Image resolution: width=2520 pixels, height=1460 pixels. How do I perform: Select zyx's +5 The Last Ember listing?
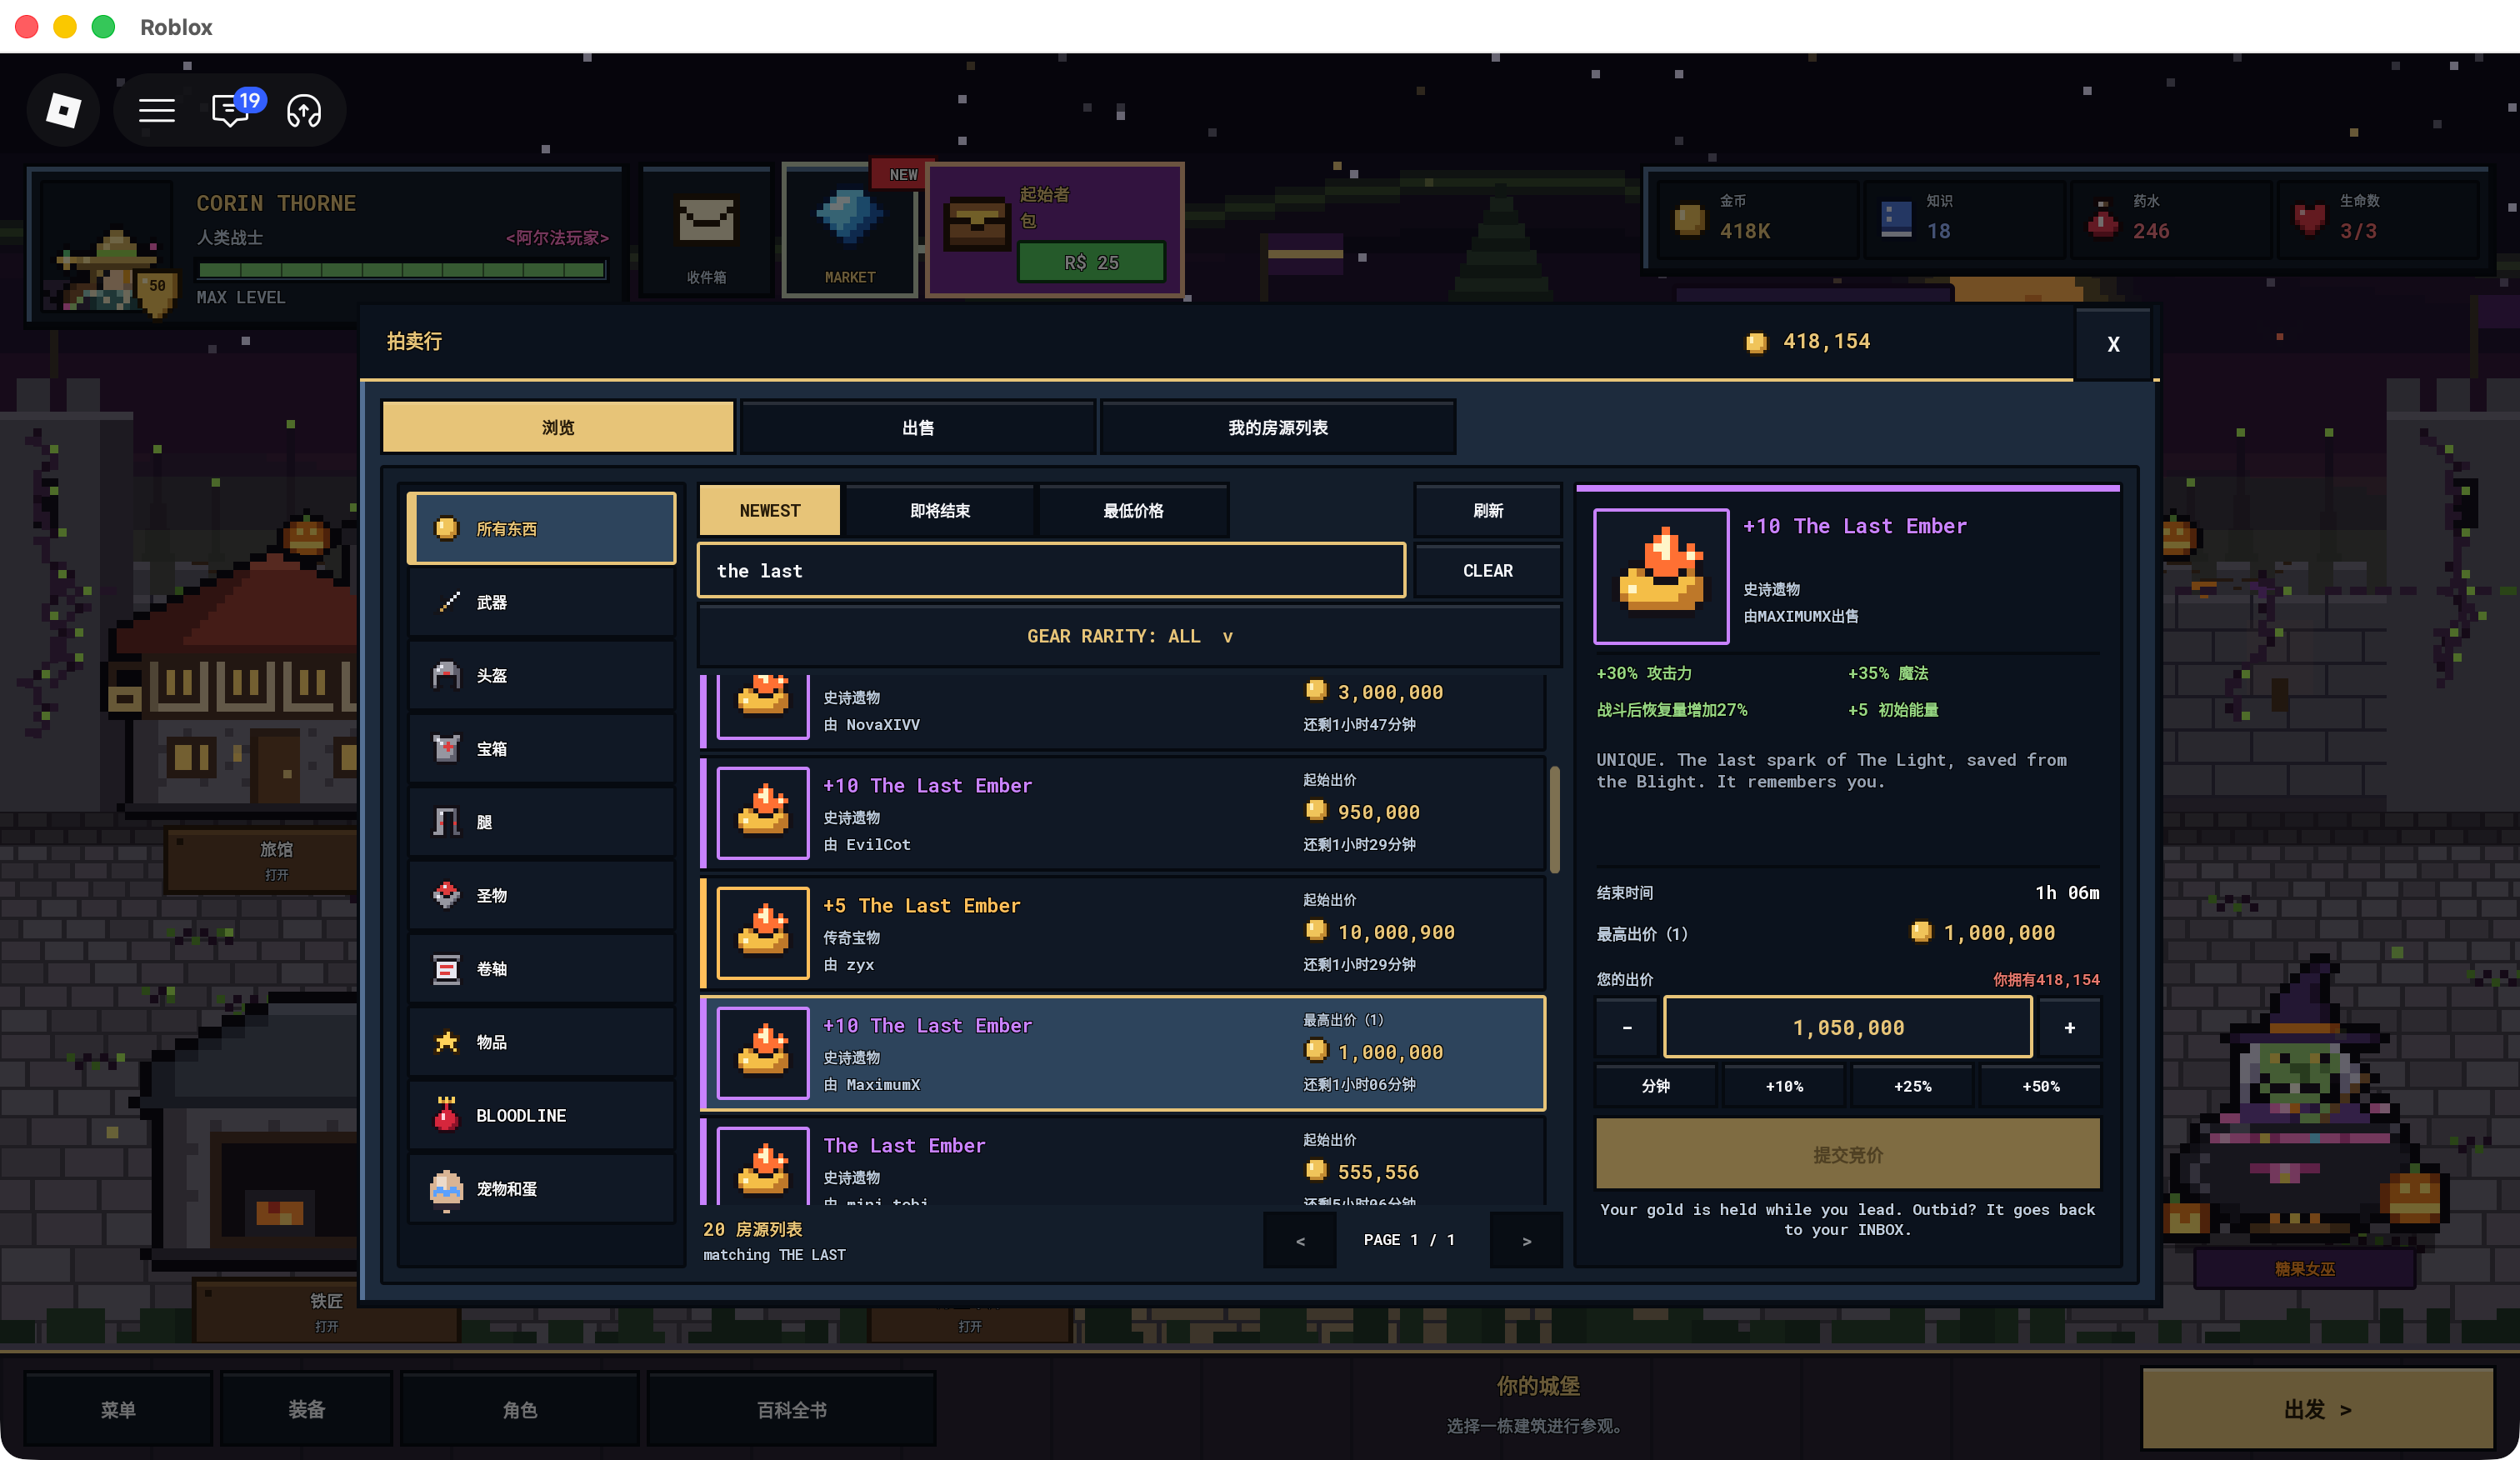click(1123, 933)
